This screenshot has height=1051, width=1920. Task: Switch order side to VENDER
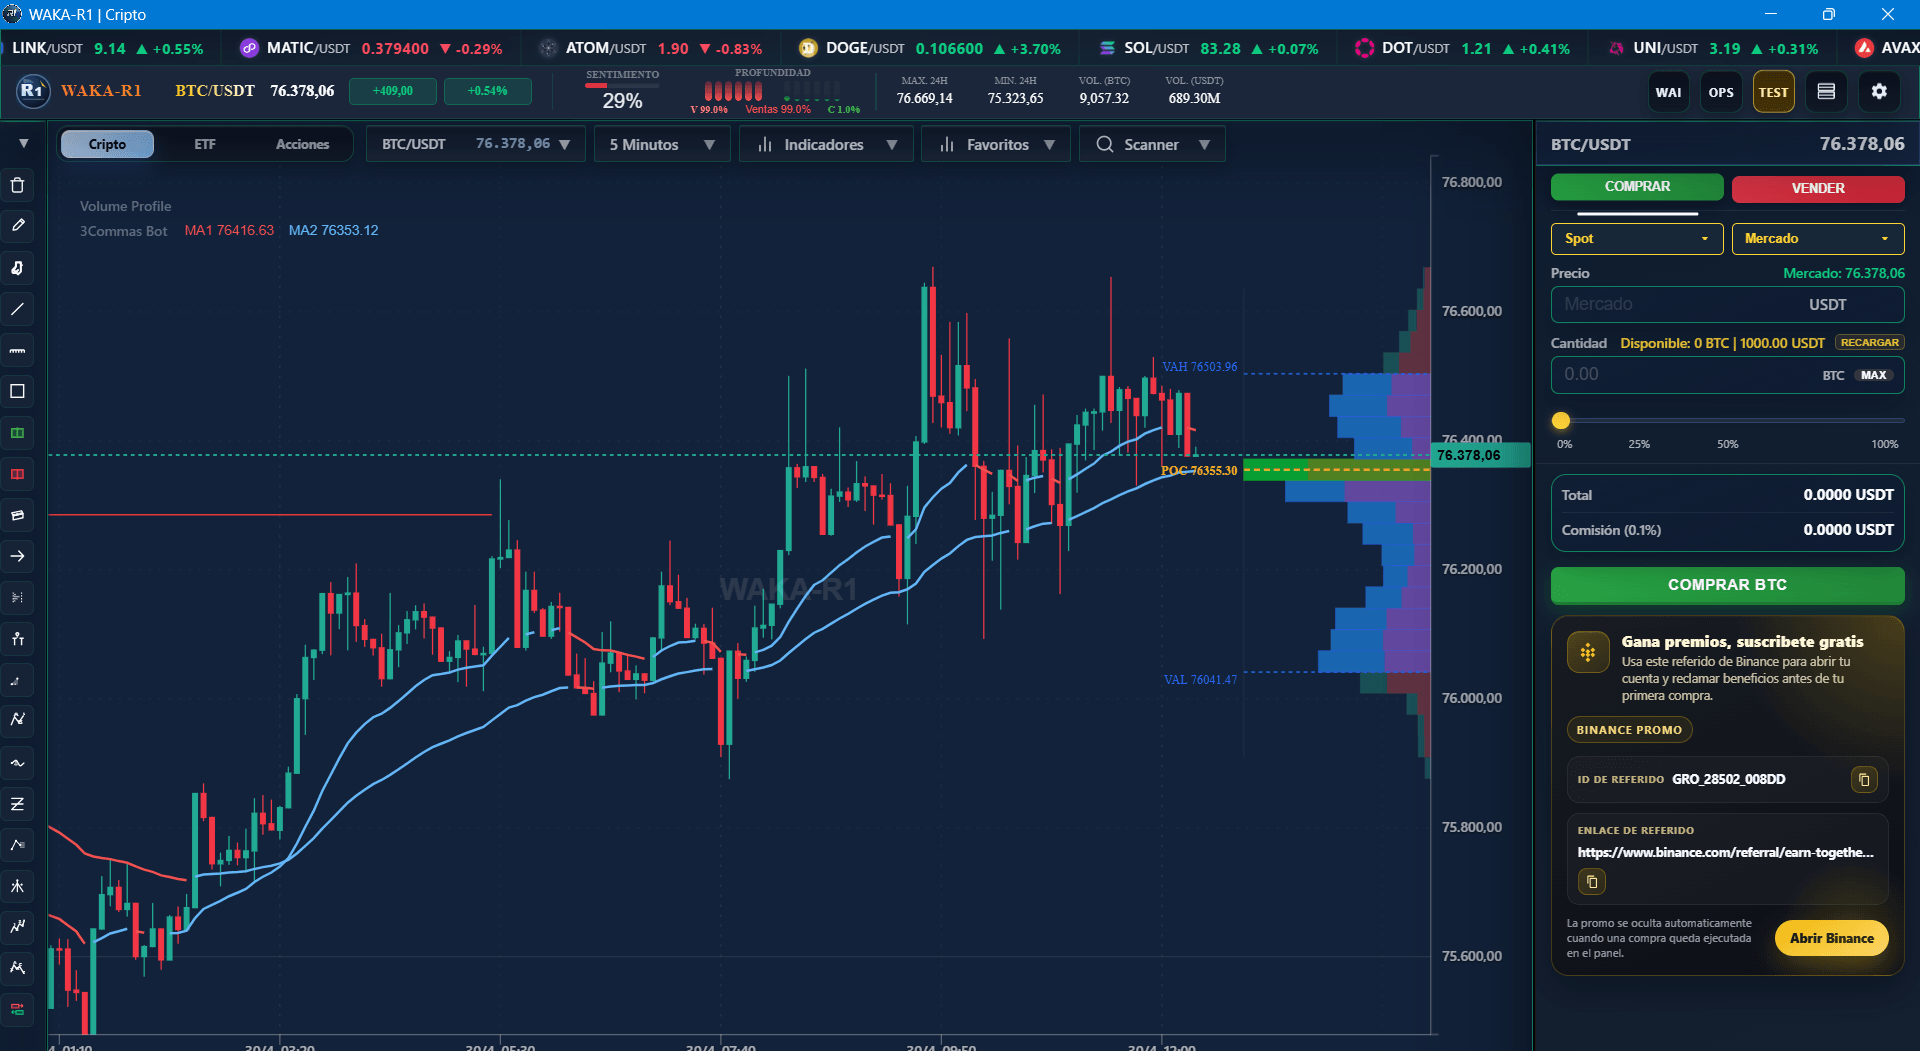coord(1818,188)
